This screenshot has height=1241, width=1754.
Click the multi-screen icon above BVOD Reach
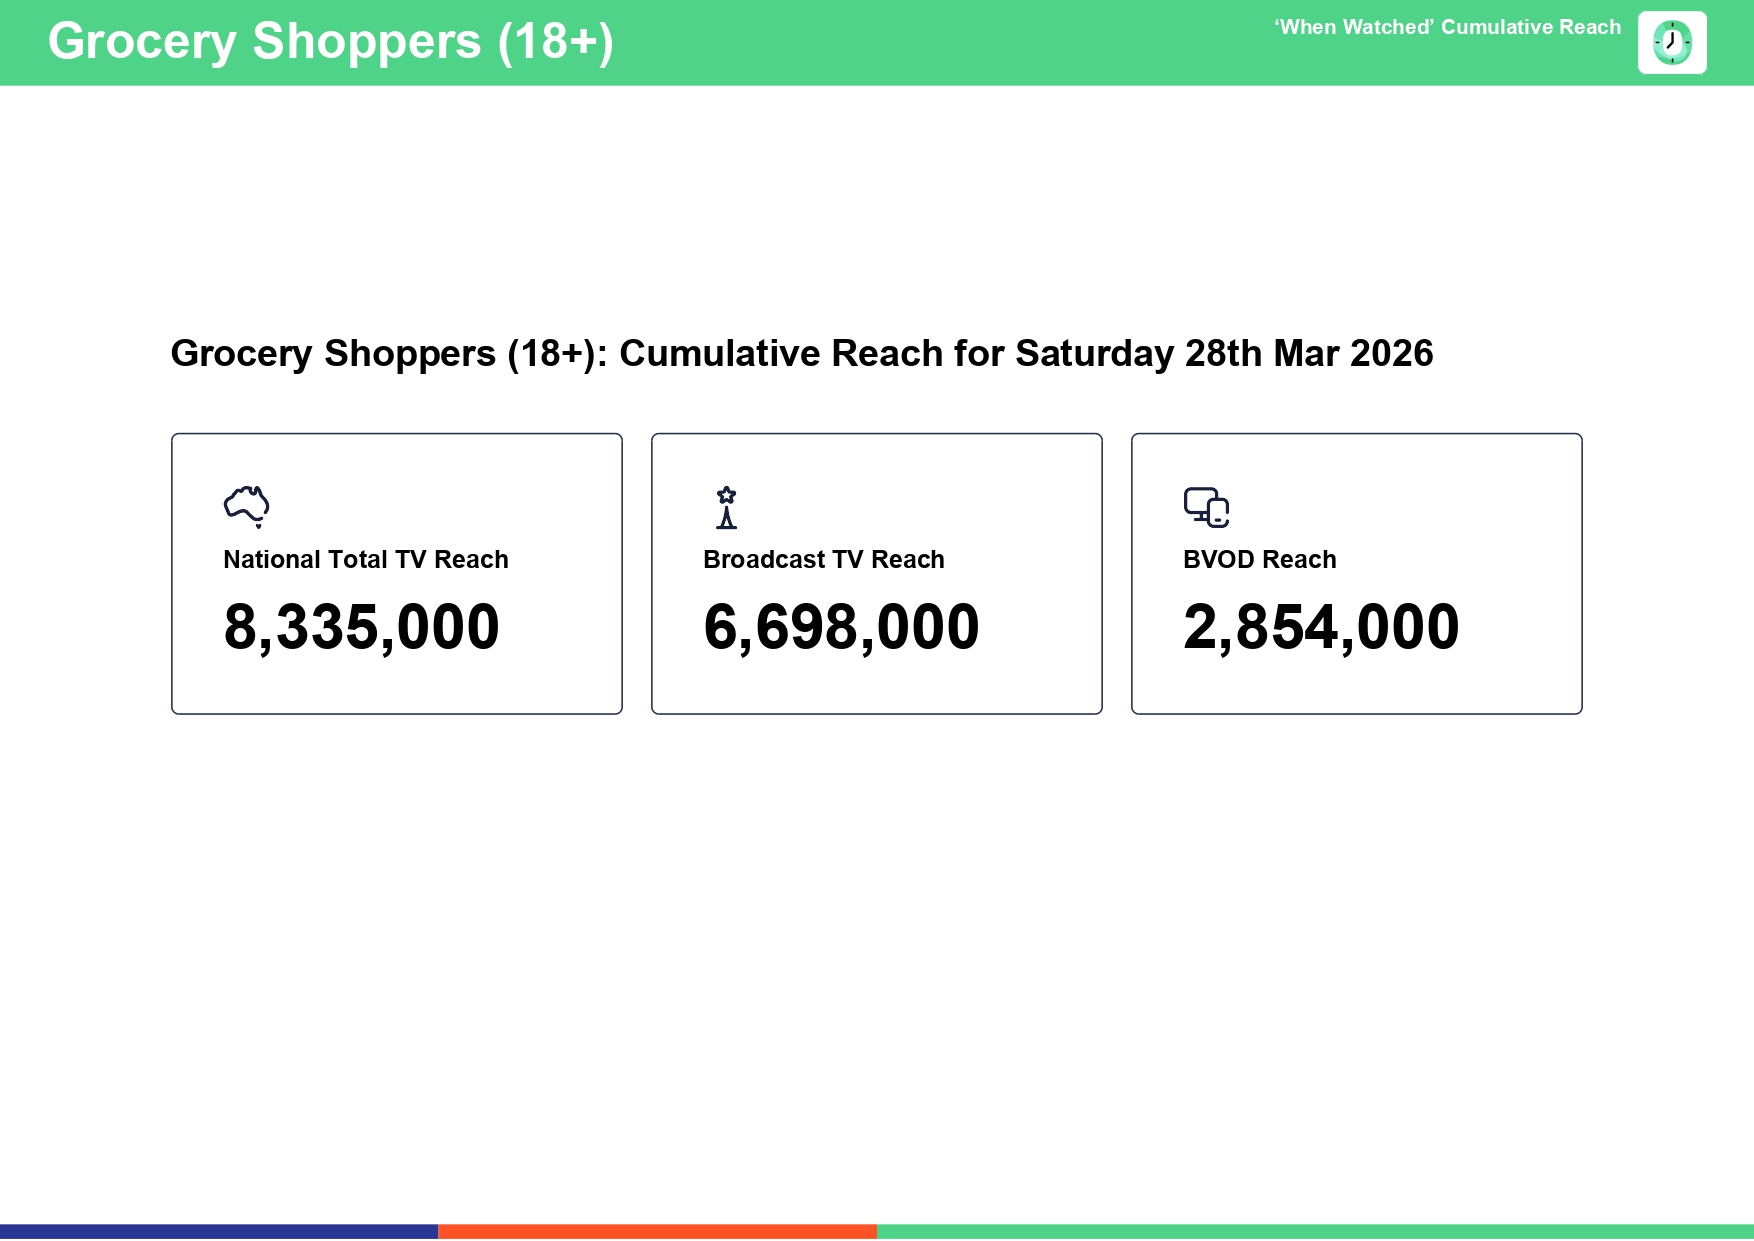tap(1207, 505)
